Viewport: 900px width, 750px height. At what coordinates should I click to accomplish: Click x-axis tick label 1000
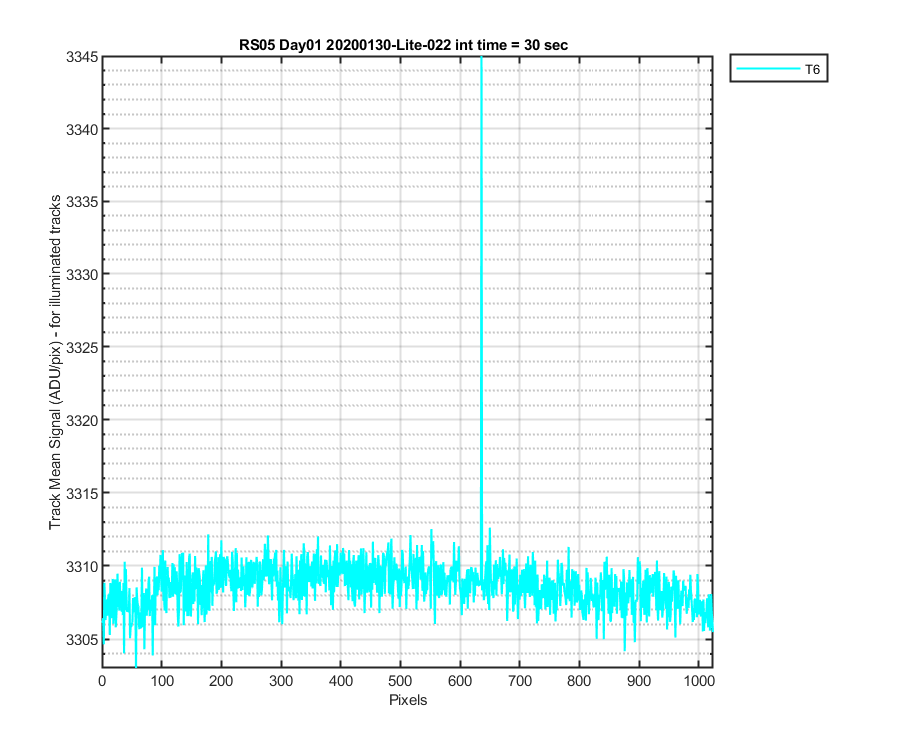coord(698,681)
